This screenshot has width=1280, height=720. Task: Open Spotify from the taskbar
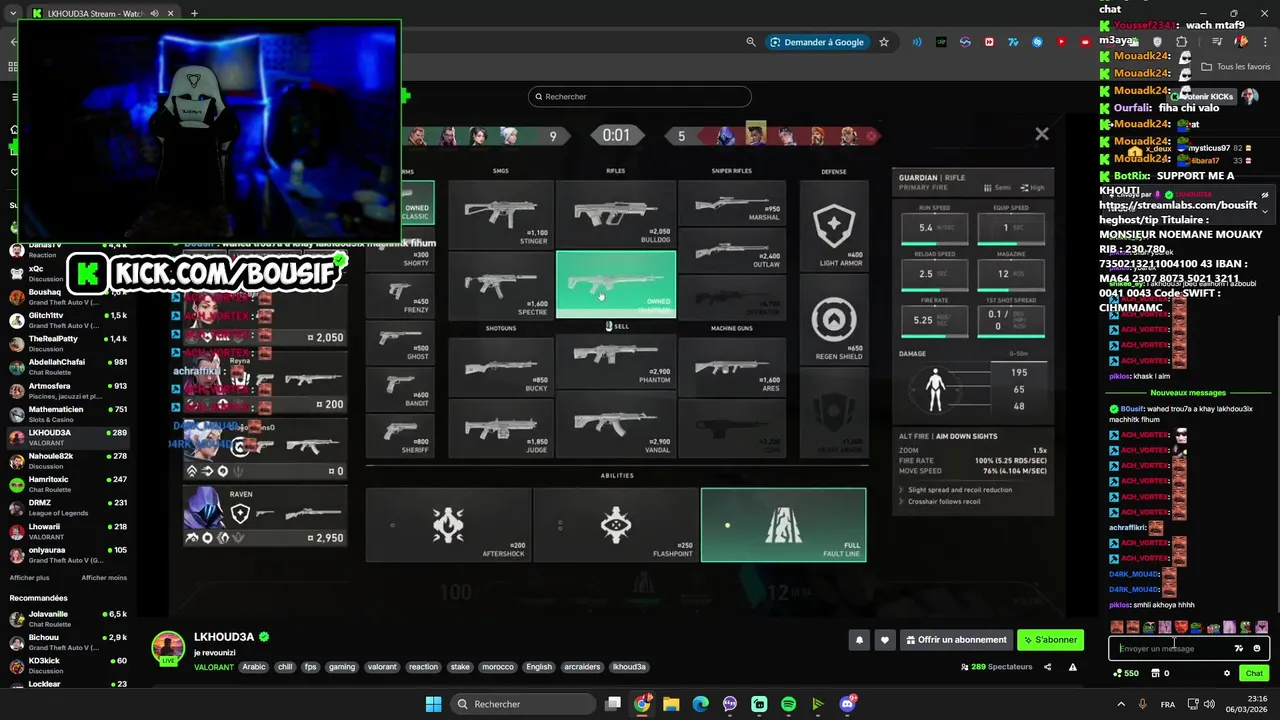[x=788, y=704]
